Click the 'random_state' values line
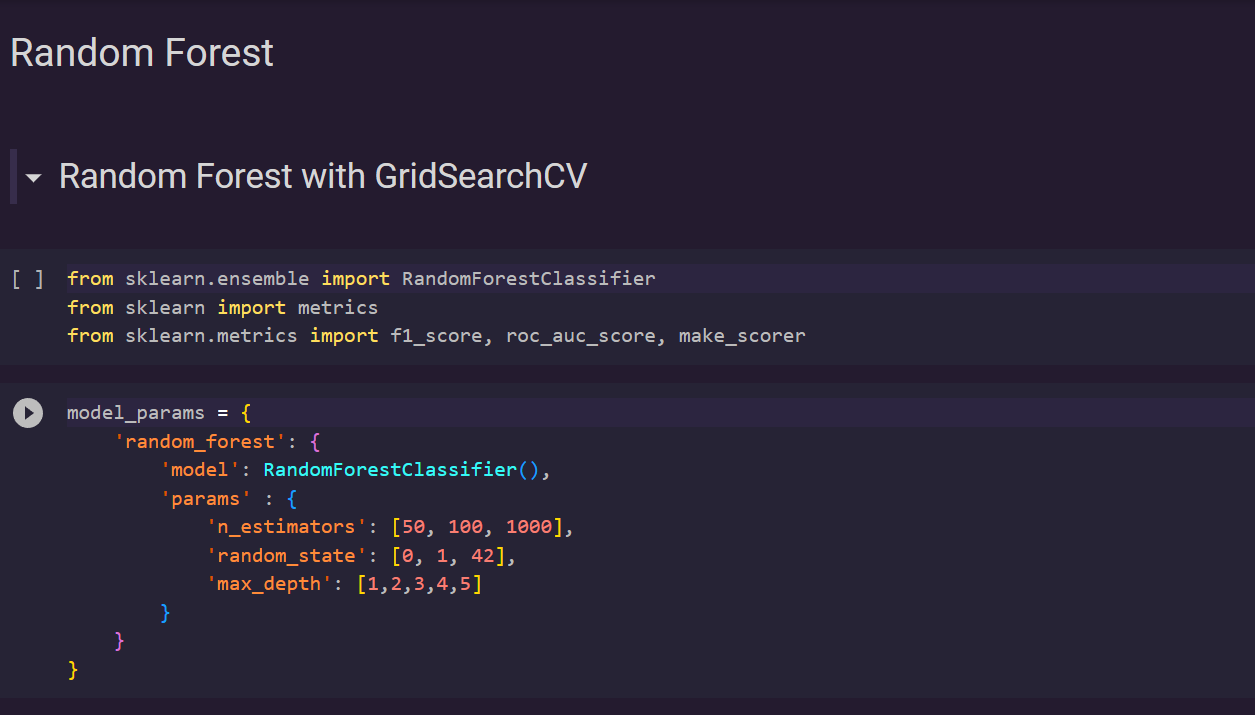This screenshot has width=1255, height=715. pos(361,555)
